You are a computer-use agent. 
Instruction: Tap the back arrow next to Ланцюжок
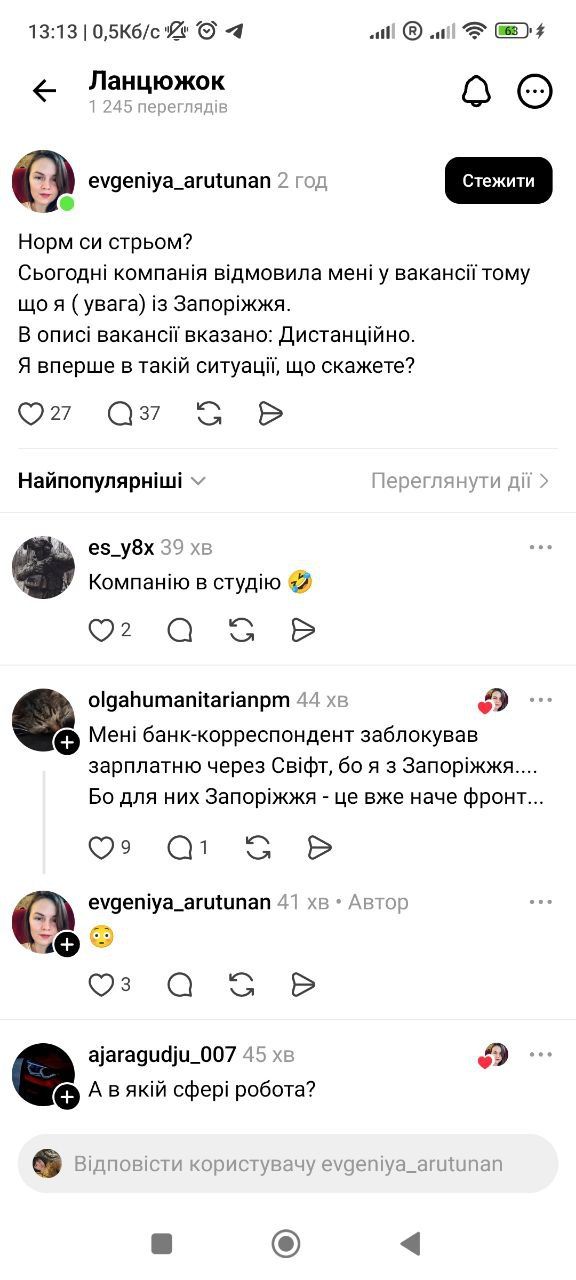[x=44, y=91]
